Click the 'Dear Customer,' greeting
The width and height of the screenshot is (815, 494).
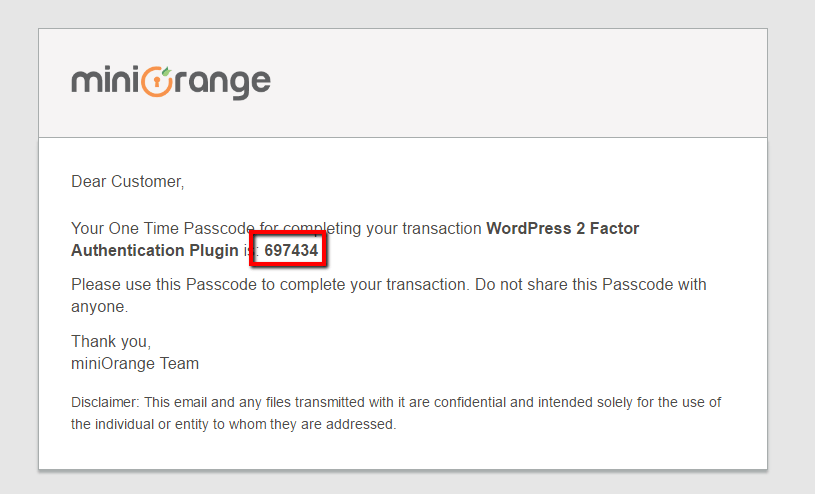128,181
